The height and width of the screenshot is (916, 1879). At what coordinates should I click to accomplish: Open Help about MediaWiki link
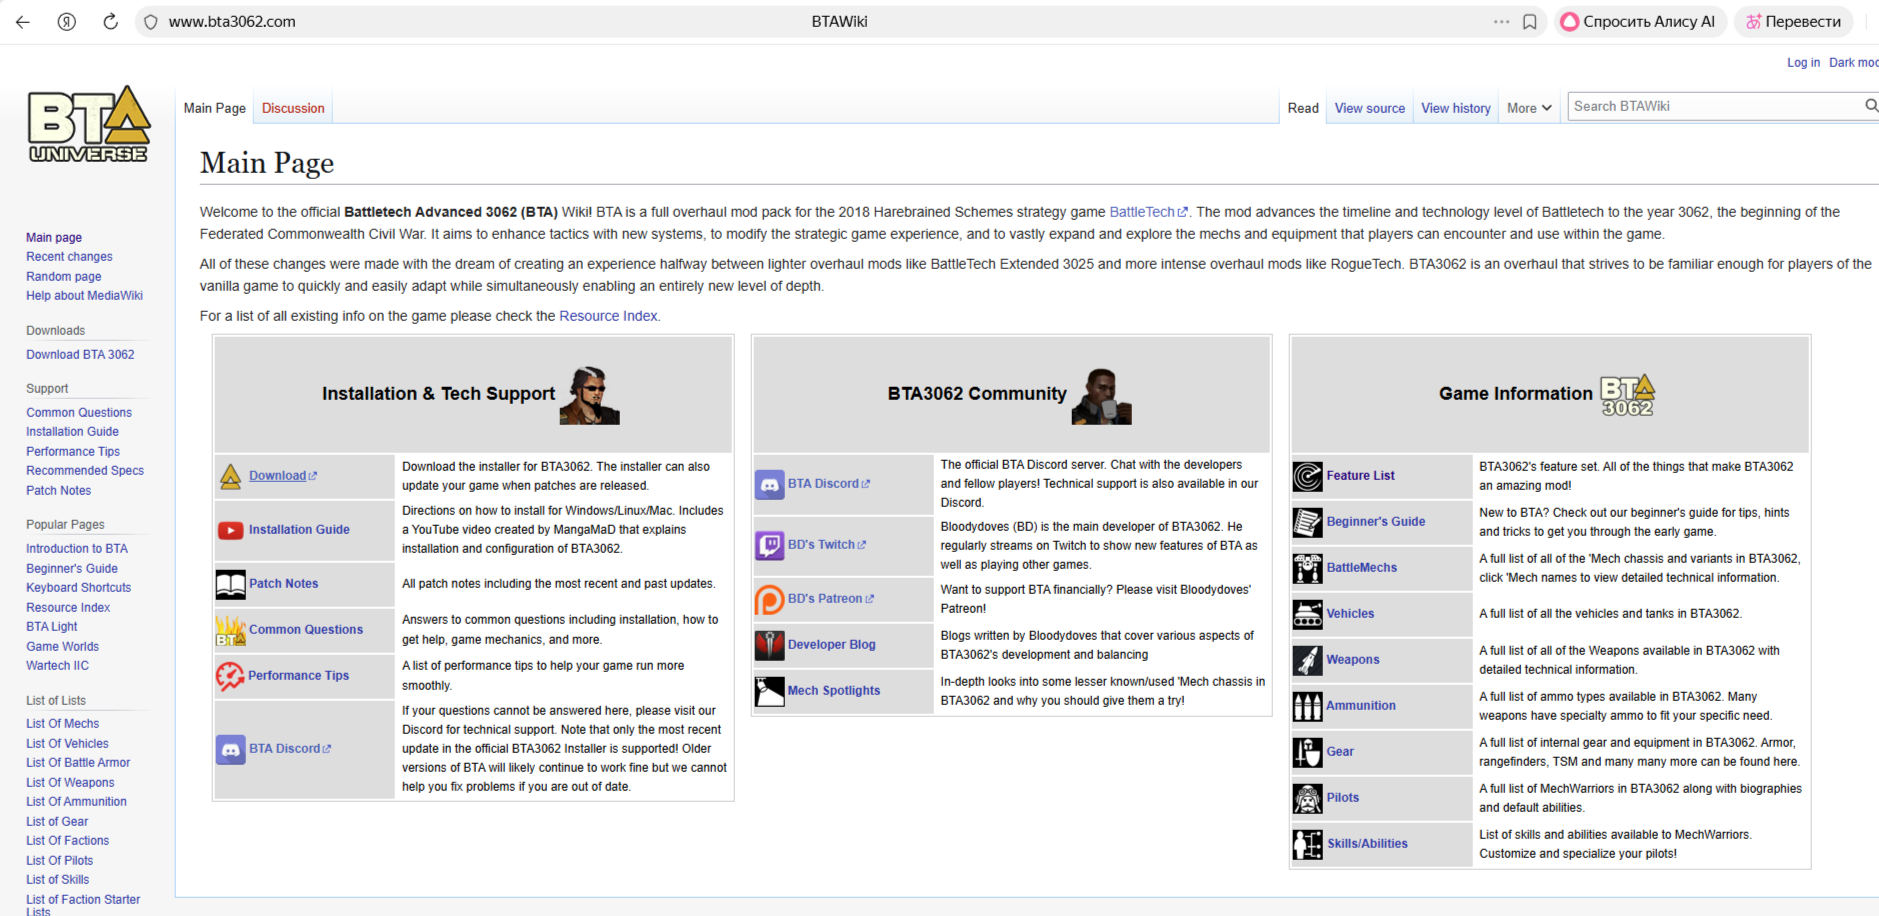tap(85, 296)
